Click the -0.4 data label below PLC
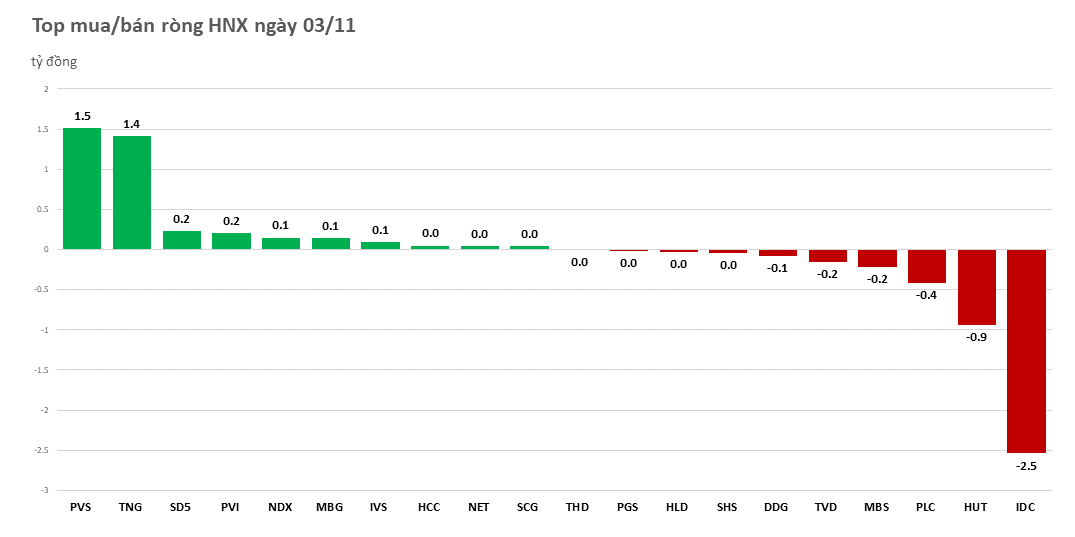Viewport: 1075px width, 537px height. click(x=926, y=295)
